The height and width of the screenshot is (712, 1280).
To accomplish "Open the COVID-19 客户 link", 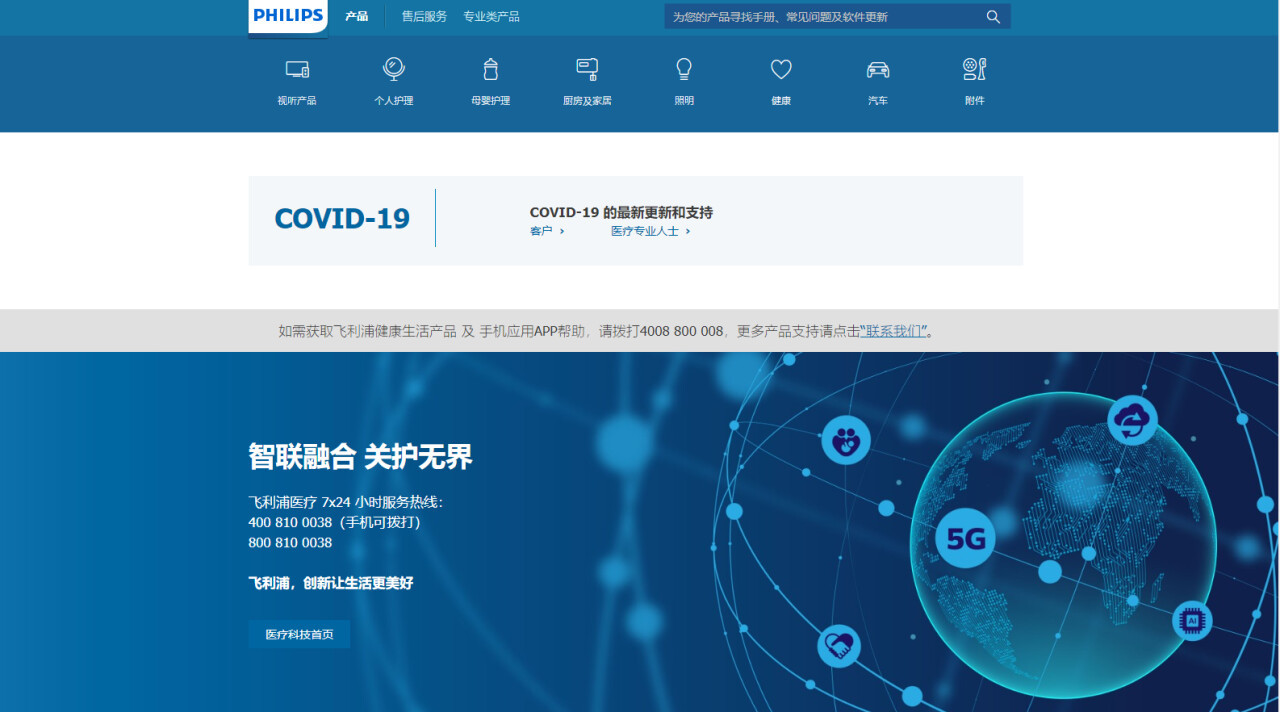I will pos(546,231).
